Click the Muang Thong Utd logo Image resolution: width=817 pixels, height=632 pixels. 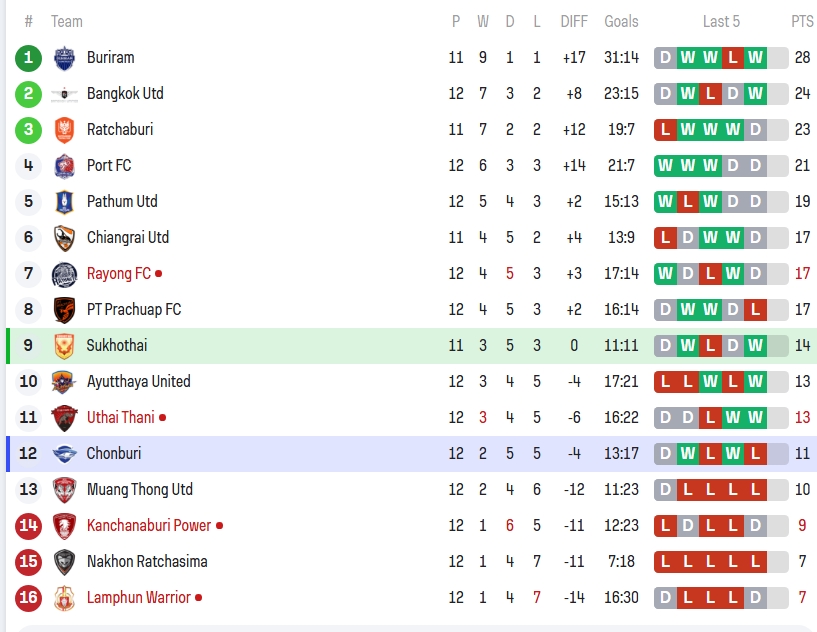click(64, 490)
